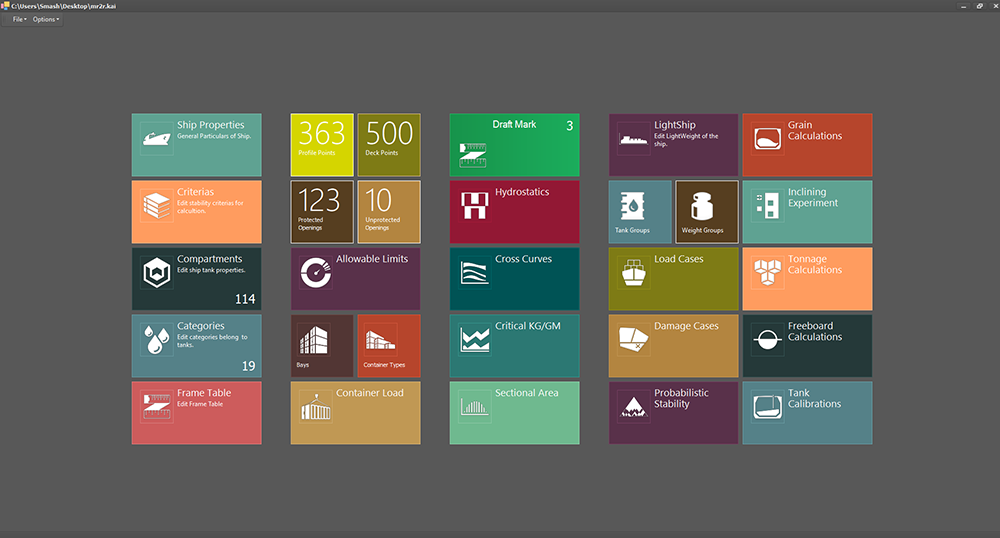The height and width of the screenshot is (538, 1000).
Task: Click the Ship Properties ship icon
Action: (x=157, y=137)
